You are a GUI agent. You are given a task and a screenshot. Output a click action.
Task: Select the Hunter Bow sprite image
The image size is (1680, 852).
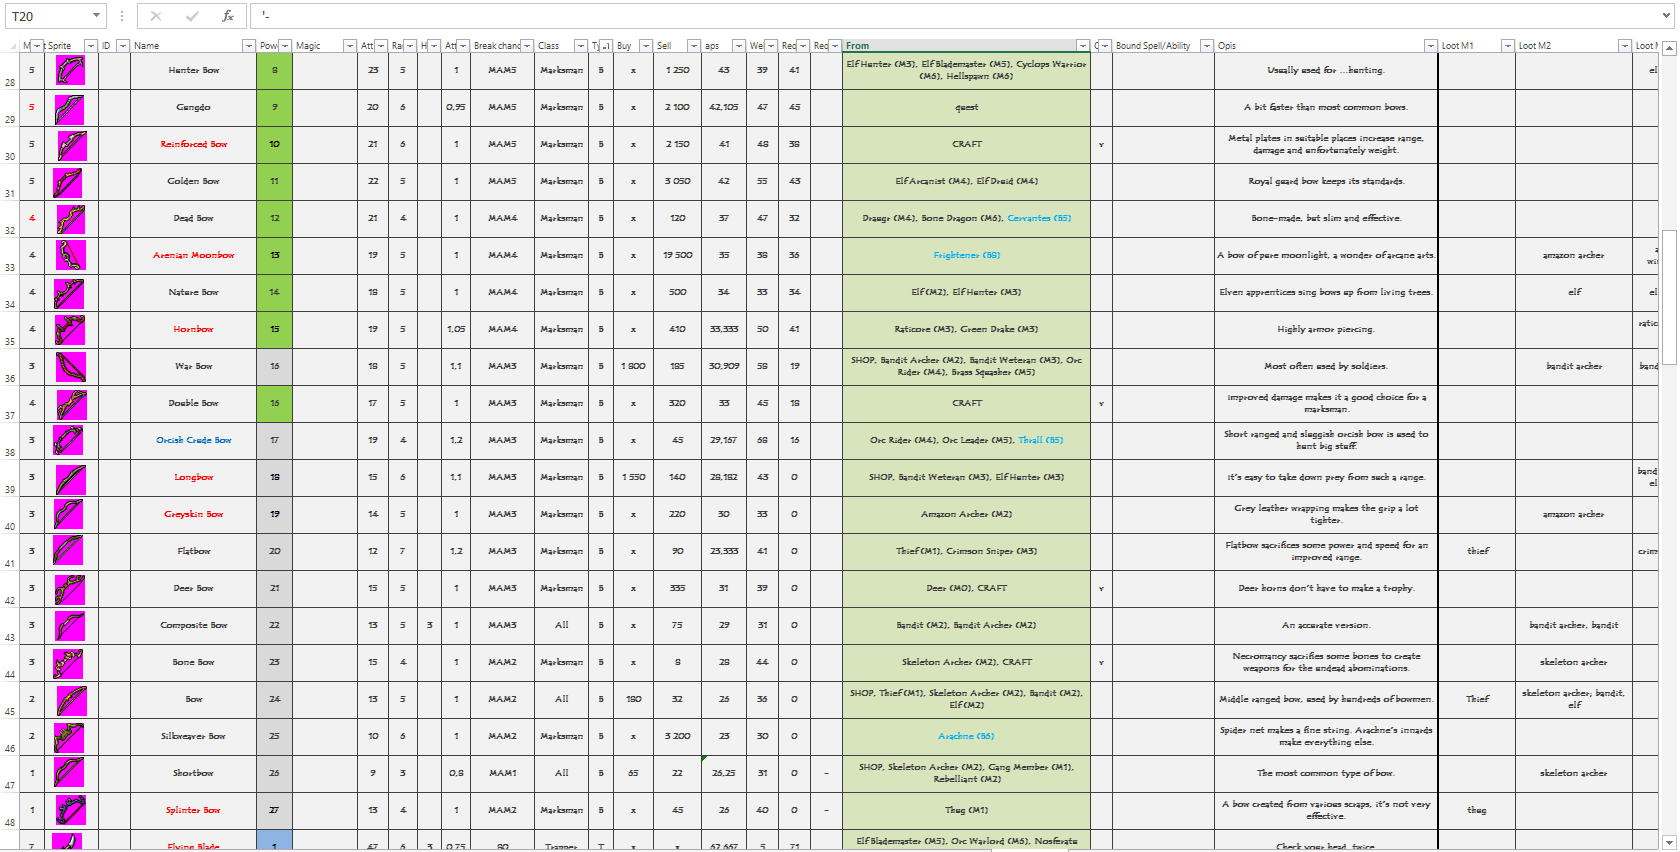coord(70,70)
